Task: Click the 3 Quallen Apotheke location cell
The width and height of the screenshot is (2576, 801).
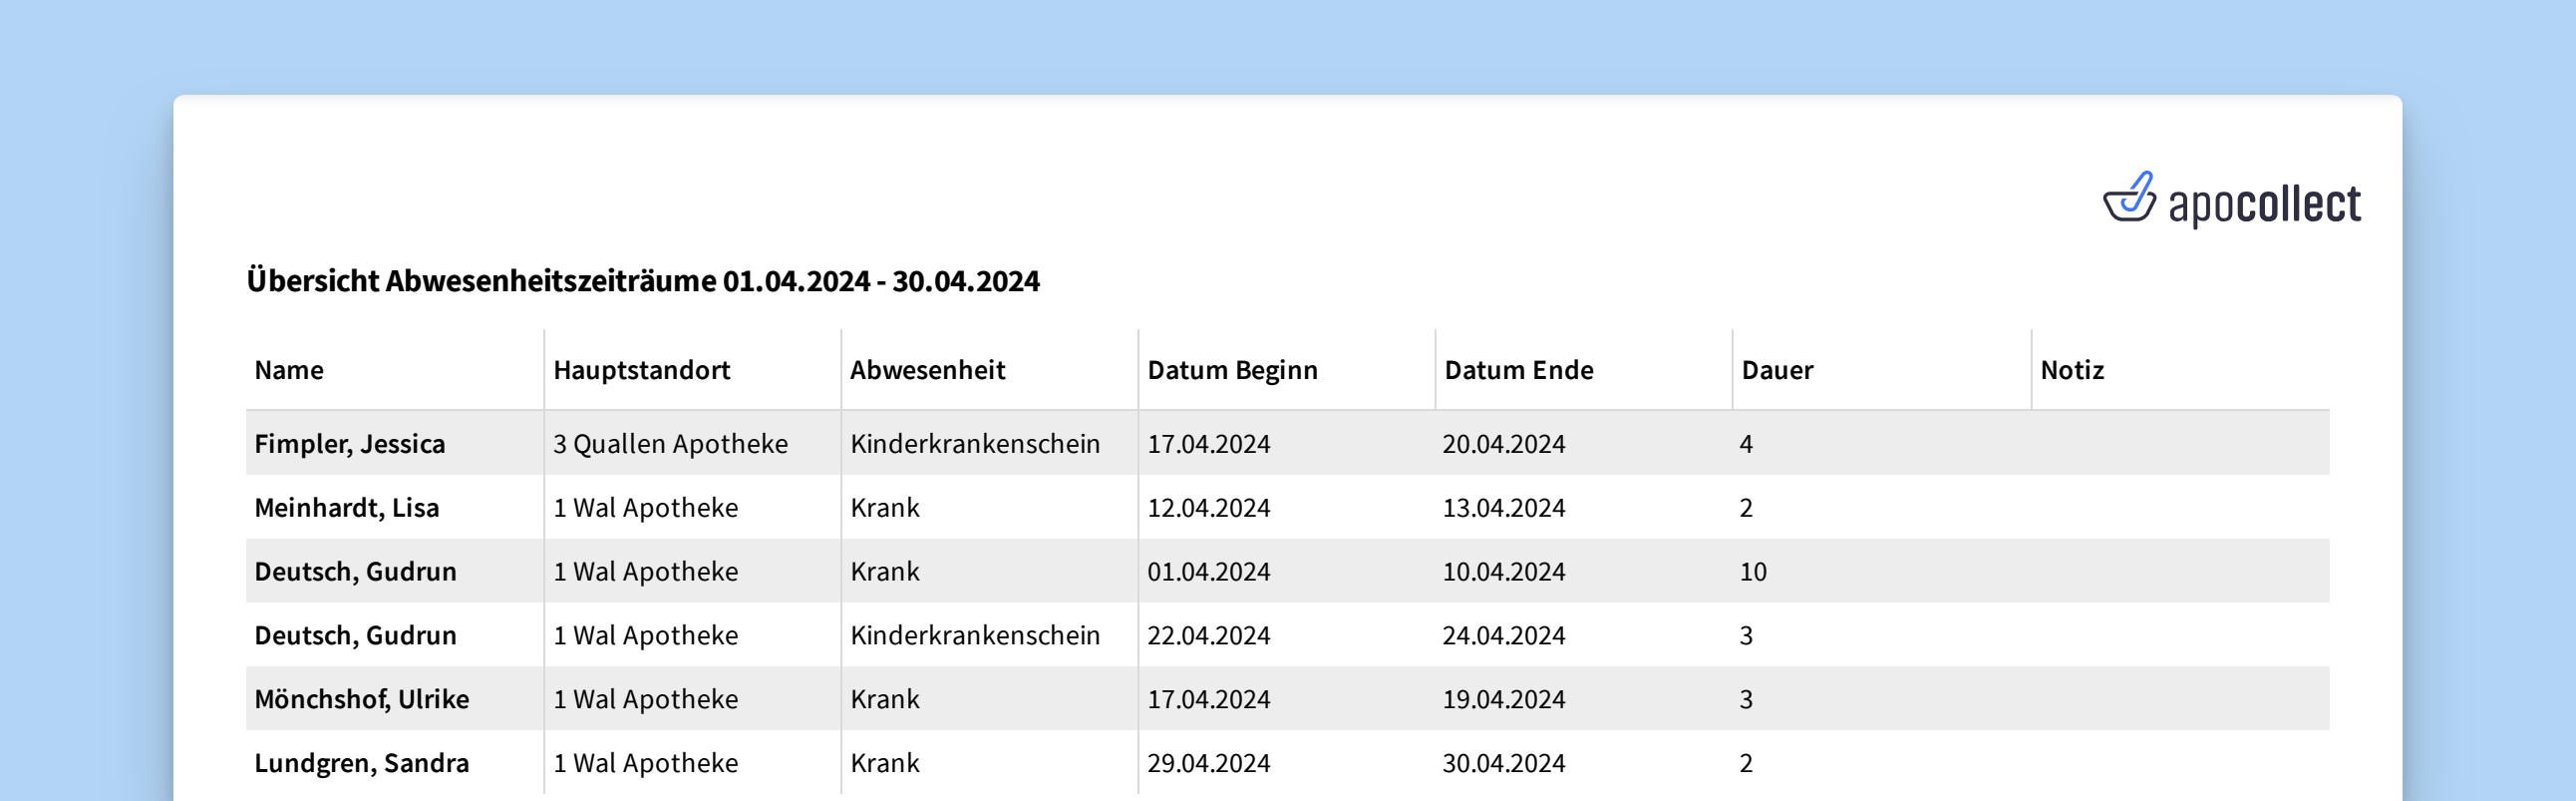Action: tap(670, 444)
